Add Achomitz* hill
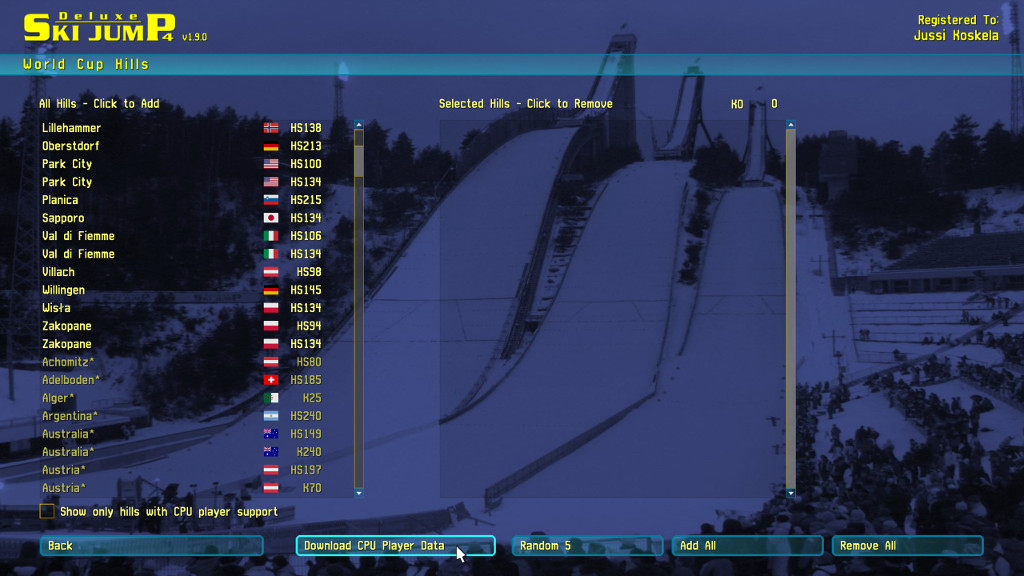This screenshot has height=576, width=1024. click(x=182, y=362)
